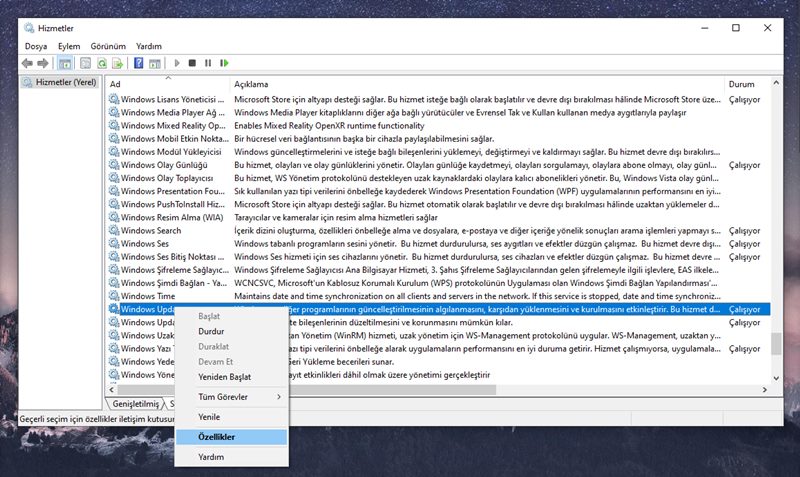Sort by the Ad column header
The height and width of the screenshot is (477, 800).
[x=168, y=84]
